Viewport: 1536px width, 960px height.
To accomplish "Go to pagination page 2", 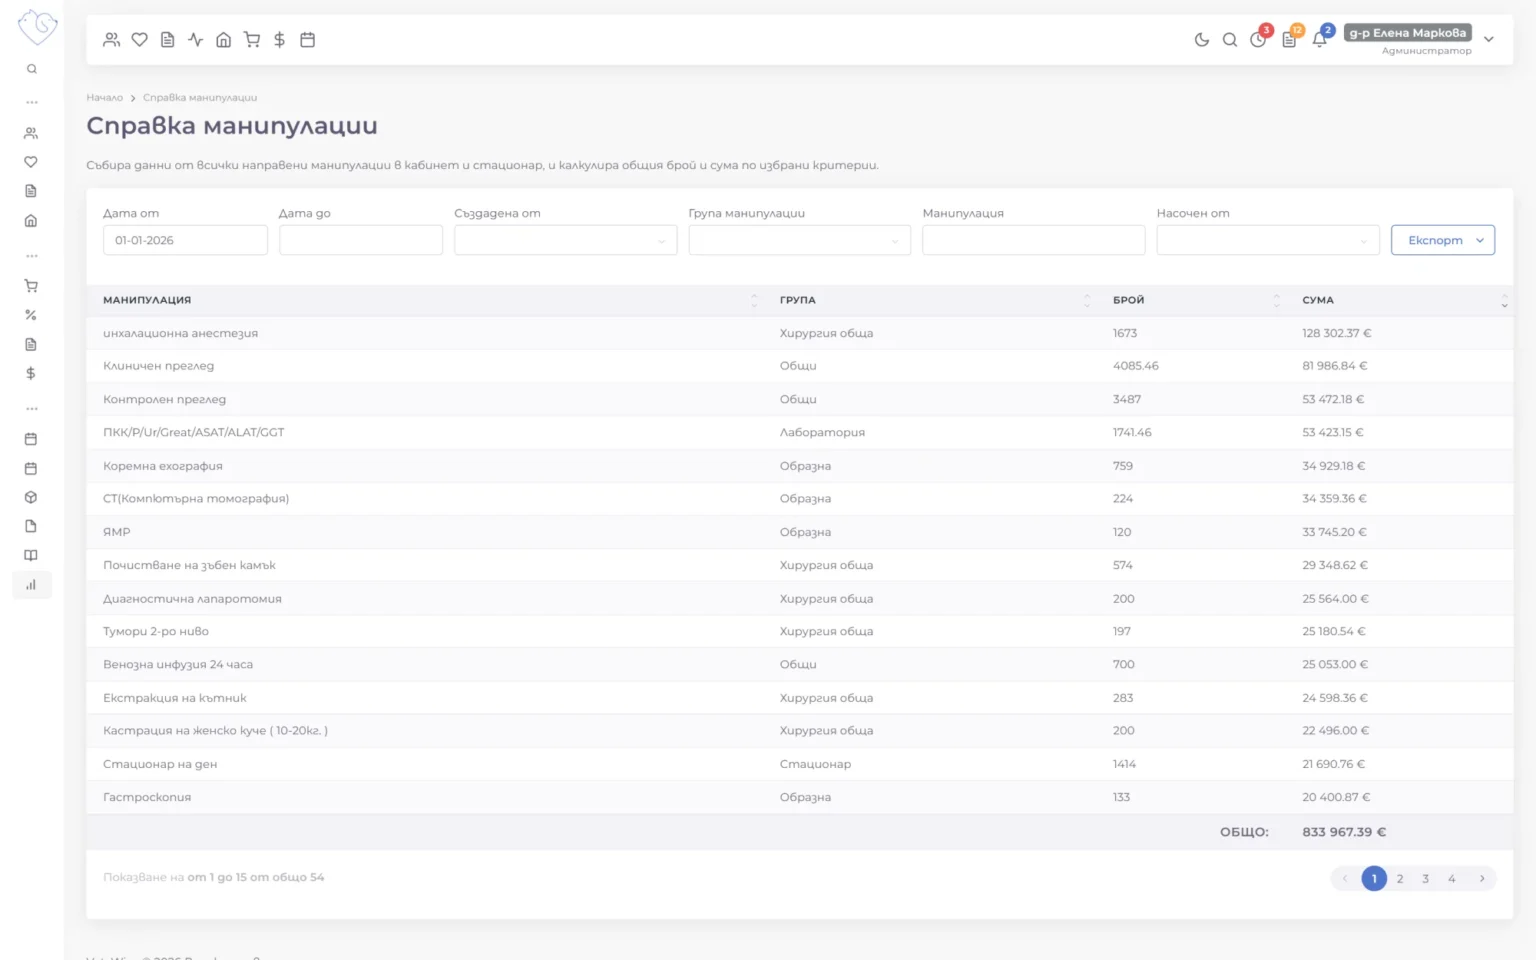I will (1400, 879).
